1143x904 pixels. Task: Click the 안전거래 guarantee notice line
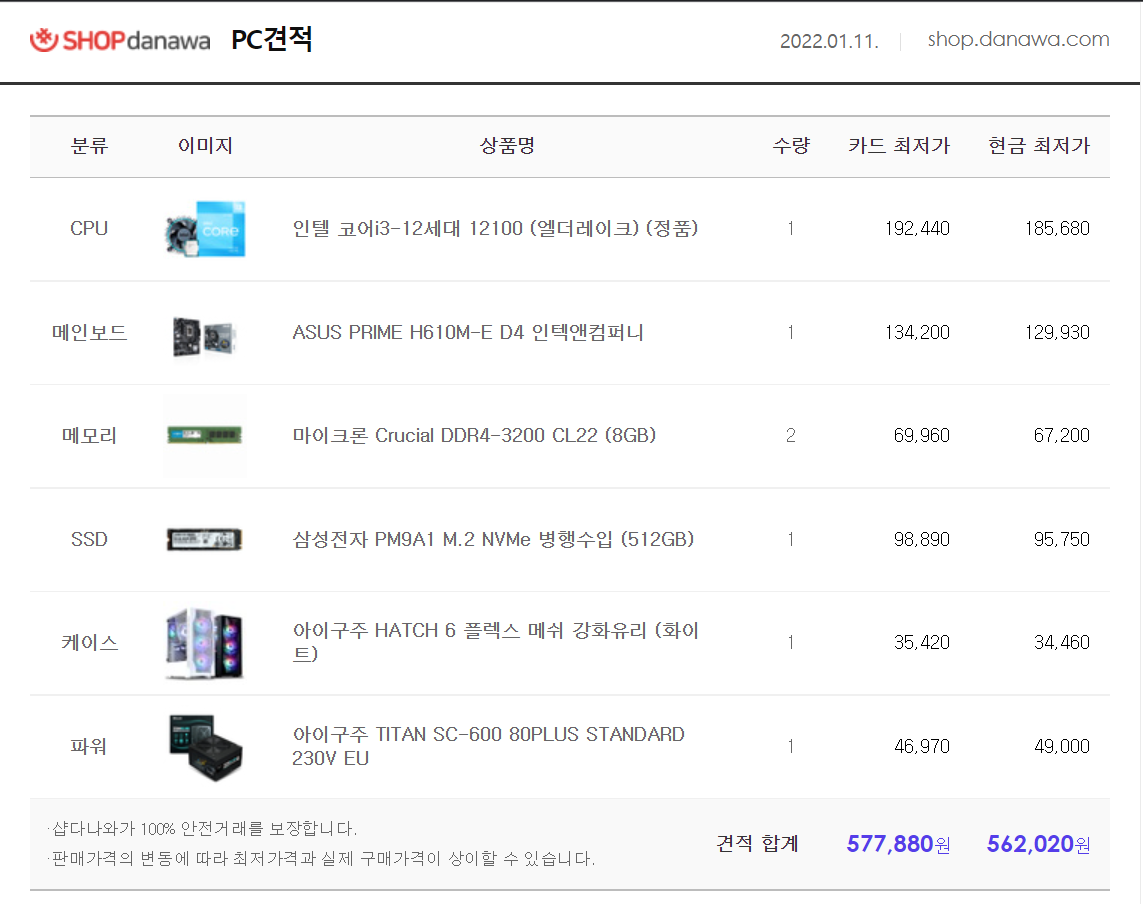[x=203, y=829]
